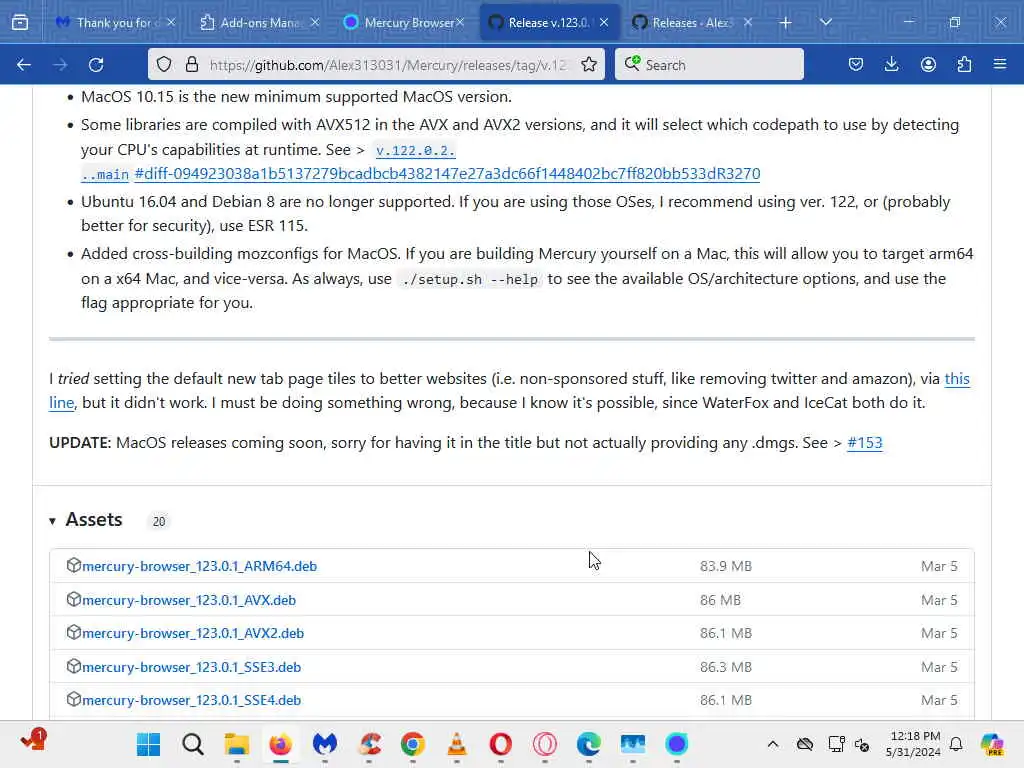Download mercury-browser_123.0.1_ARM64.deb

point(199,566)
